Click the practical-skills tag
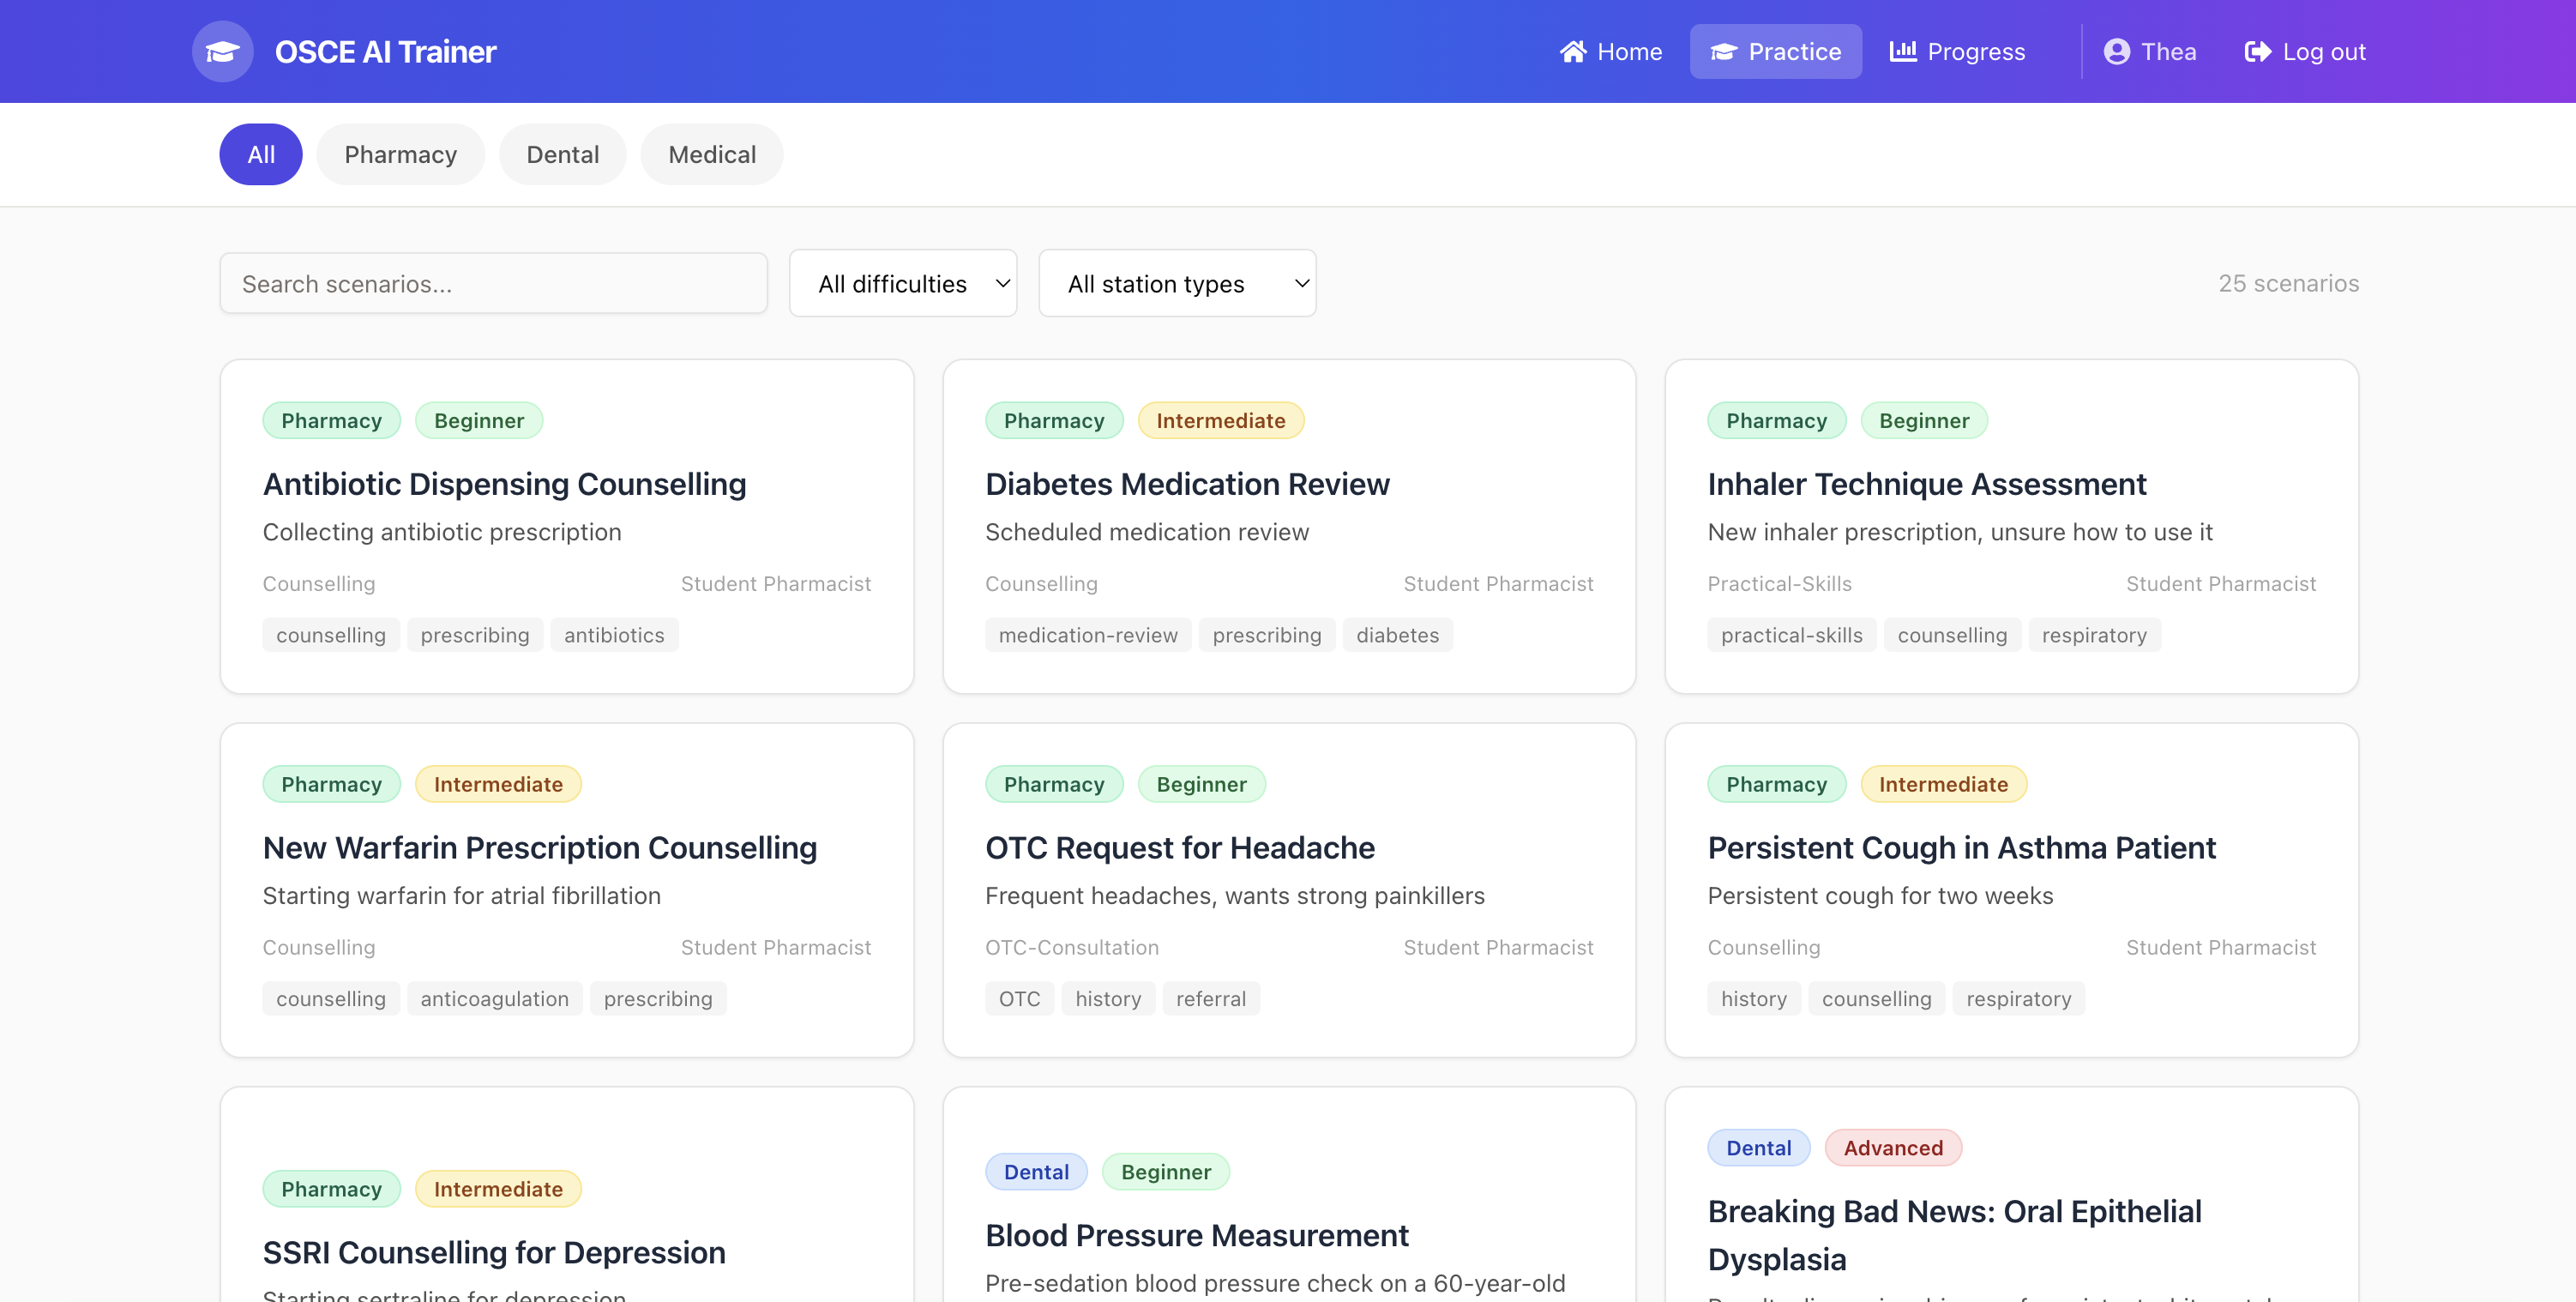Screen dimensions: 2576x1302 point(1791,635)
